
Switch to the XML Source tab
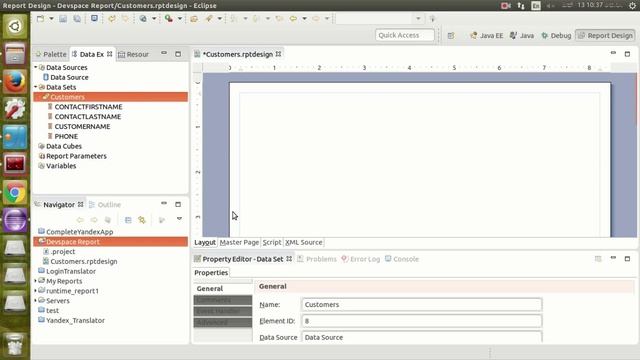pyautogui.click(x=304, y=242)
